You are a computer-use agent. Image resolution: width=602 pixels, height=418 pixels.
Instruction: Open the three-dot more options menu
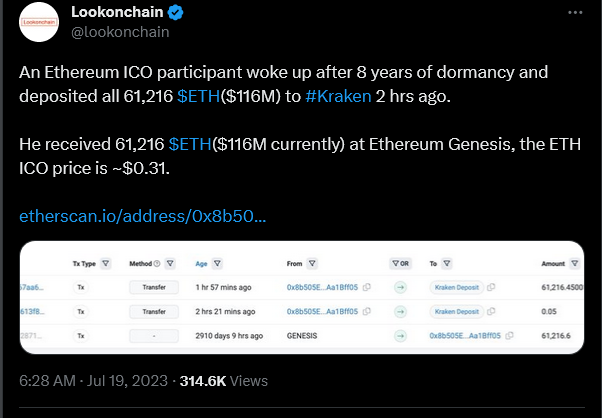(575, 13)
